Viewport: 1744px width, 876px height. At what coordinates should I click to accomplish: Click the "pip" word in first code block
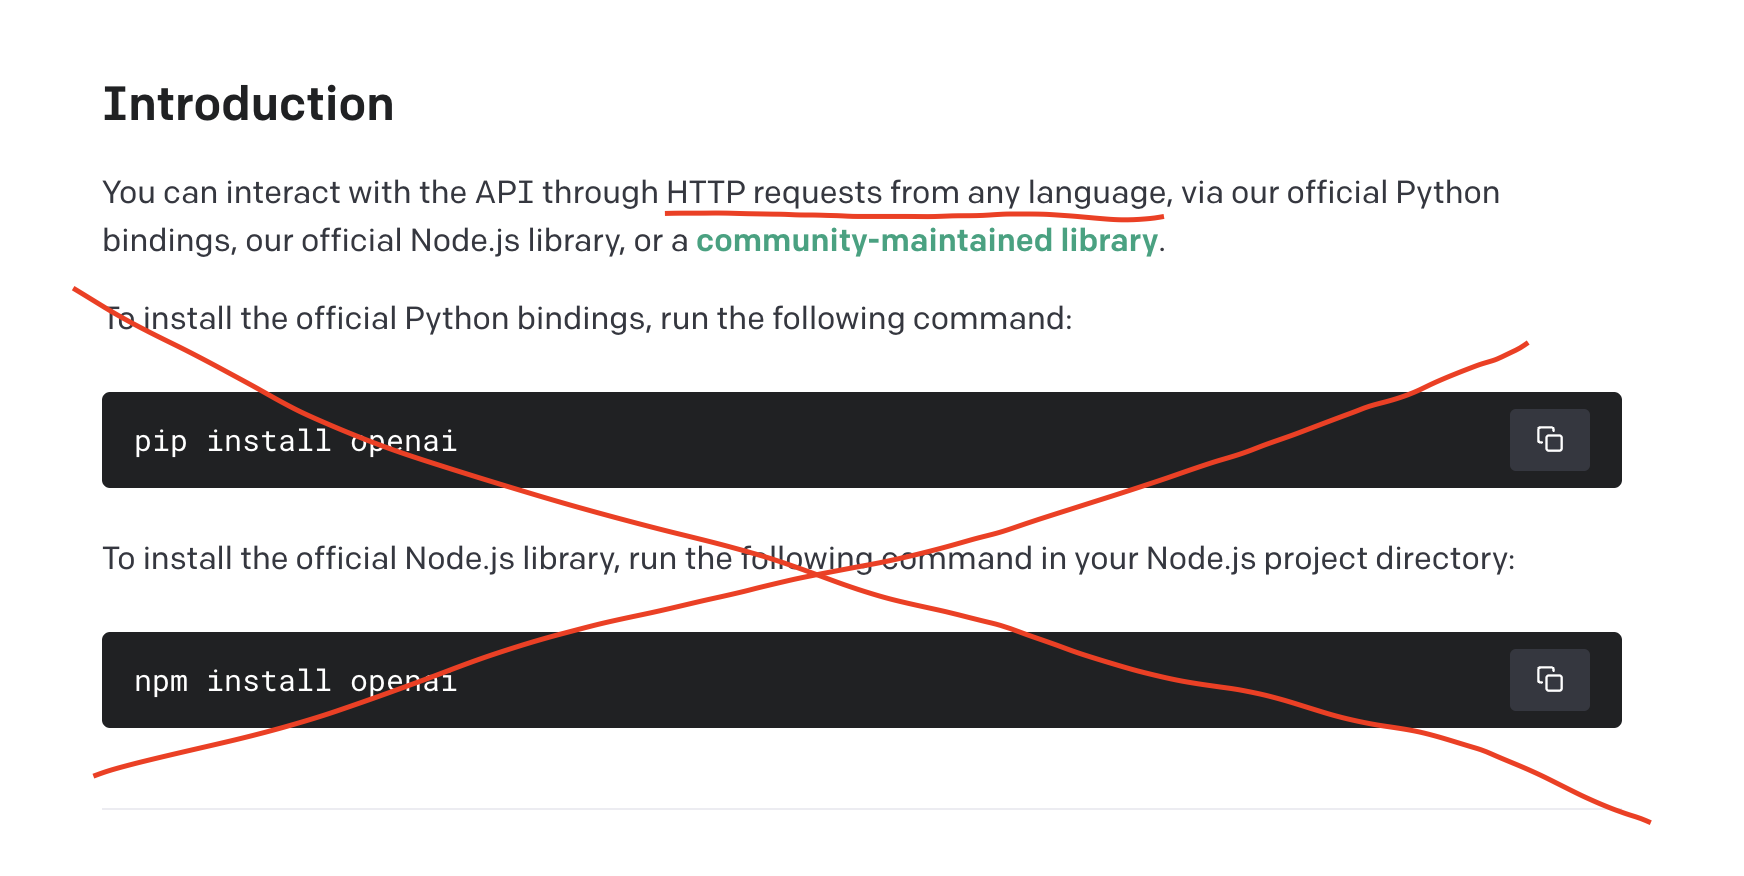tap(160, 442)
